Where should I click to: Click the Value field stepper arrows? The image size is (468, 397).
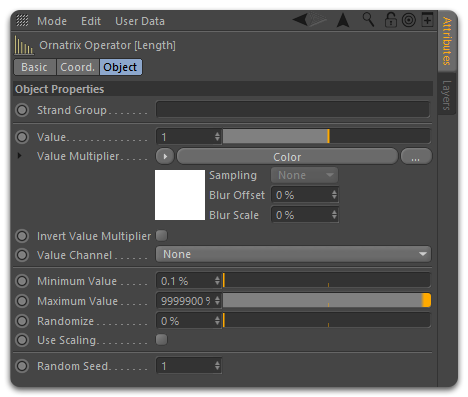[217, 137]
